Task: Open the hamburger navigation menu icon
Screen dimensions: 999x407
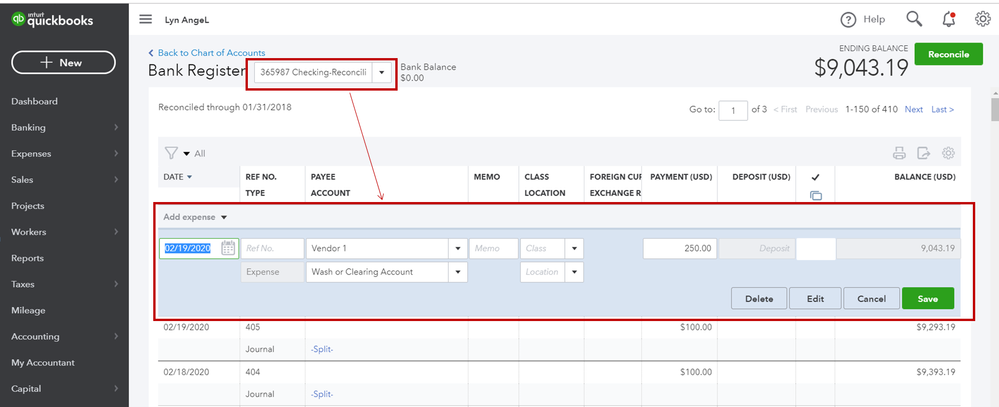Action: 145,20
